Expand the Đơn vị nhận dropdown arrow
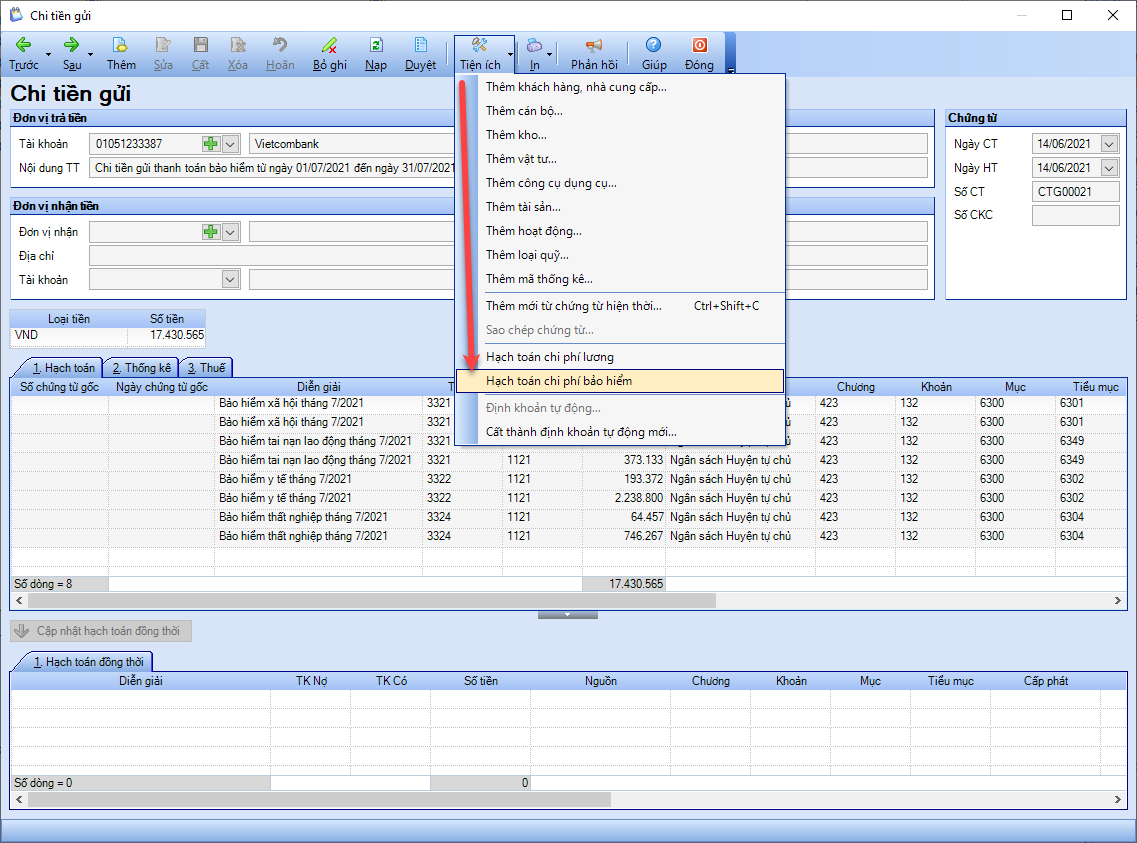 pyautogui.click(x=231, y=232)
